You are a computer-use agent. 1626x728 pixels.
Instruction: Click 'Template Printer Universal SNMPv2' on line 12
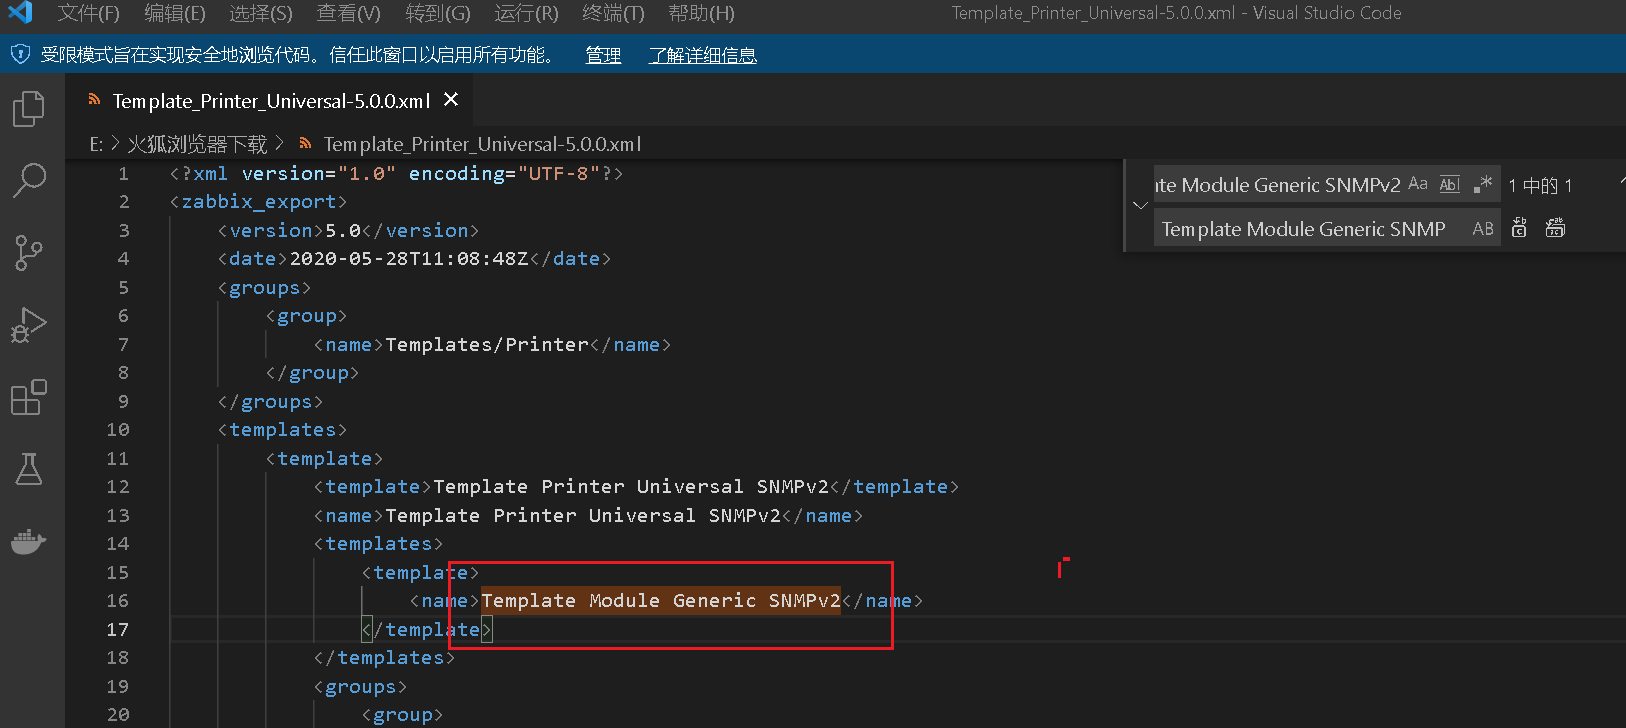(631, 486)
